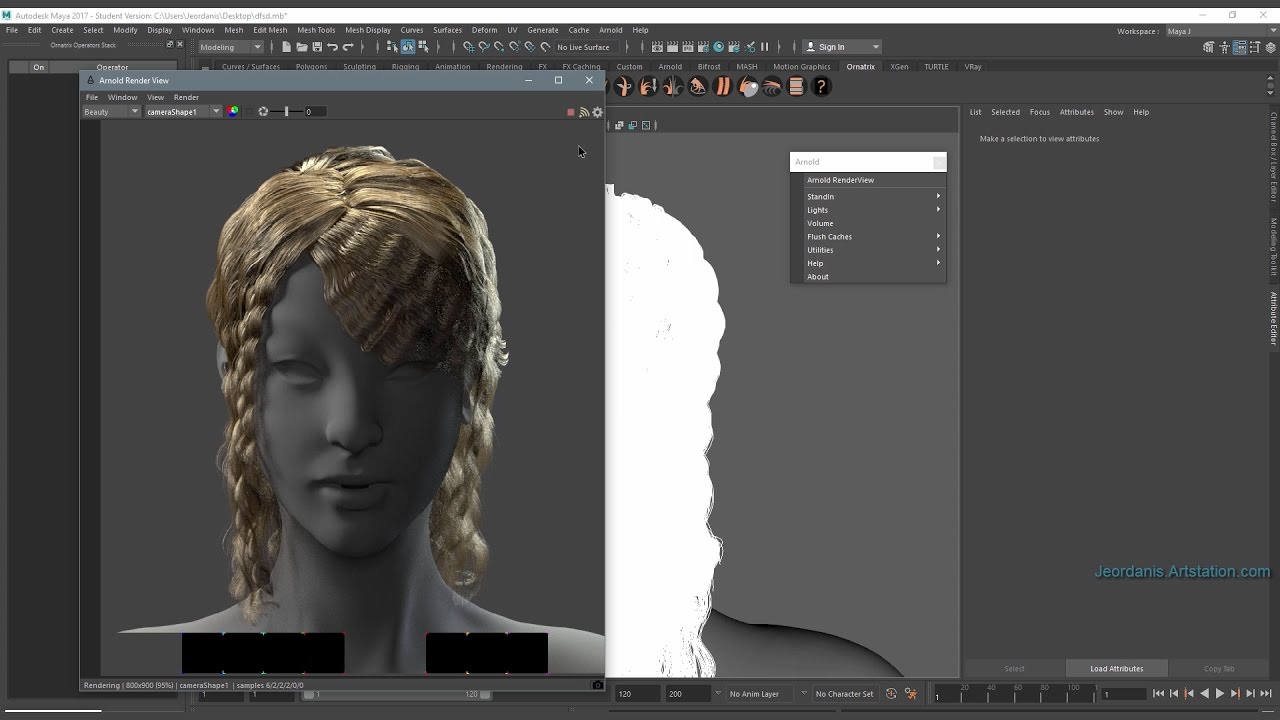Open the cameraShape1 camera dropdown

tap(184, 112)
